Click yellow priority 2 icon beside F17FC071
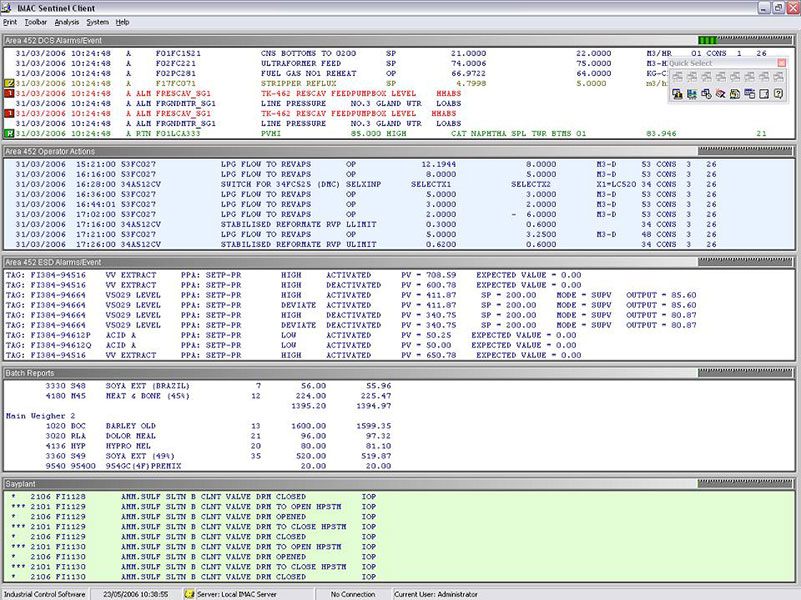The width and height of the screenshot is (801, 600). point(8,84)
